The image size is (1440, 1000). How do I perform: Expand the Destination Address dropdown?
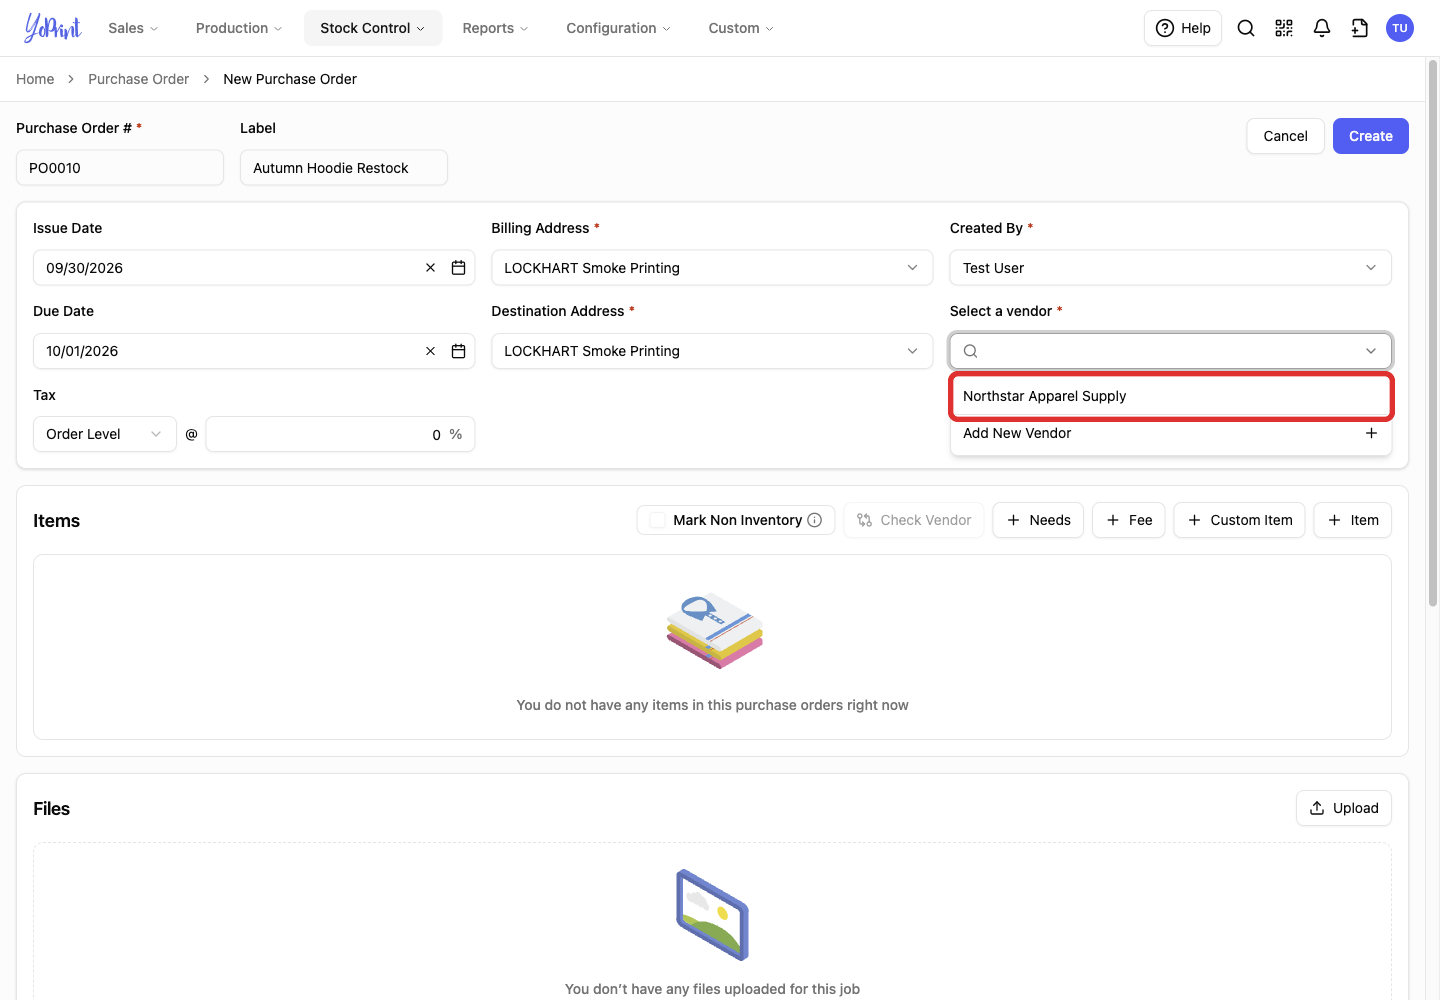coord(712,351)
